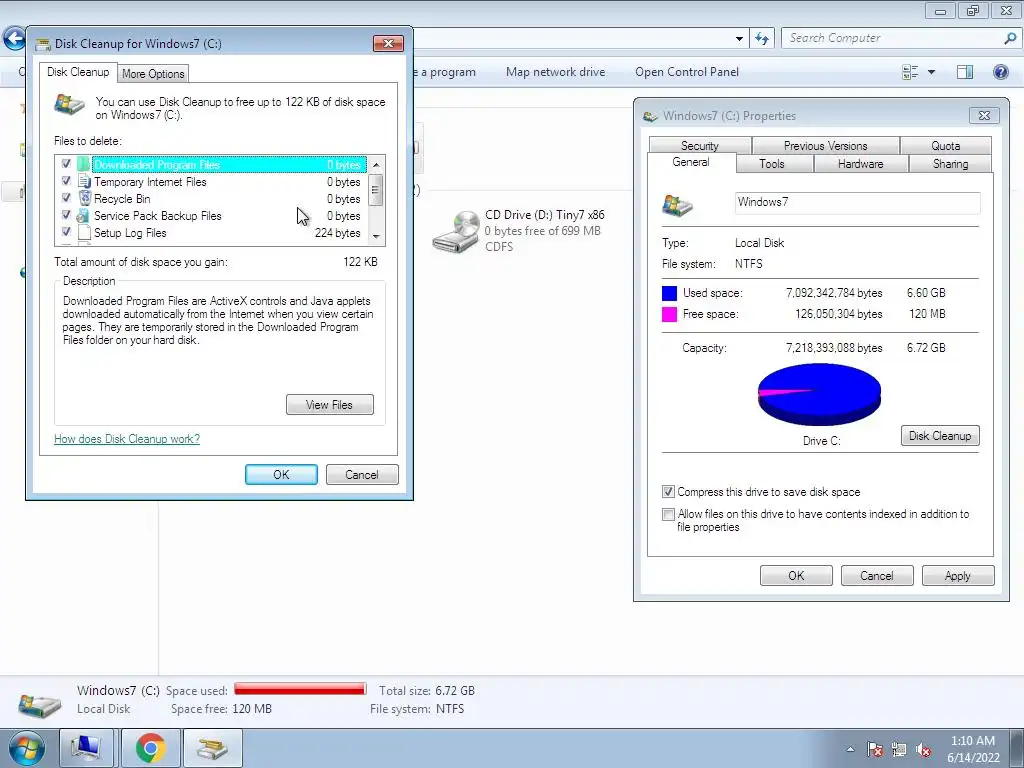Click the Setup Log Files icon
Viewport: 1024px width, 768px height.
click(84, 232)
